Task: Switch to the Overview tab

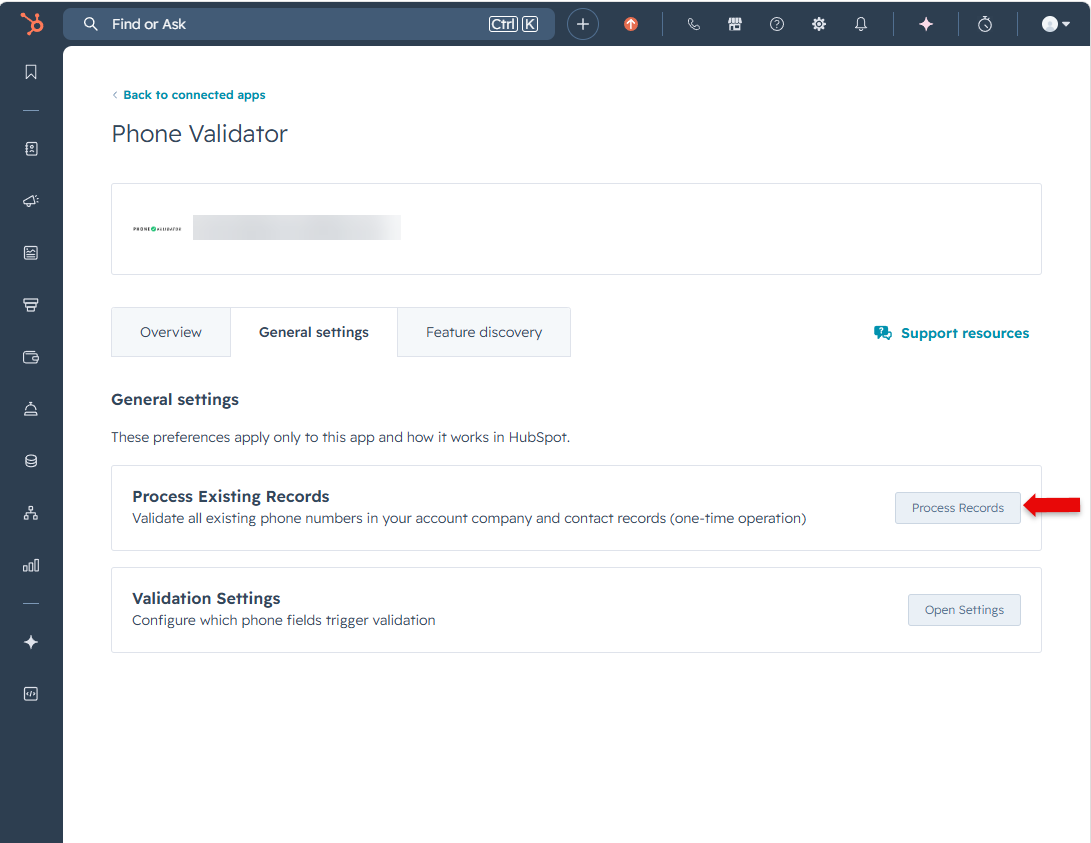Action: click(170, 332)
